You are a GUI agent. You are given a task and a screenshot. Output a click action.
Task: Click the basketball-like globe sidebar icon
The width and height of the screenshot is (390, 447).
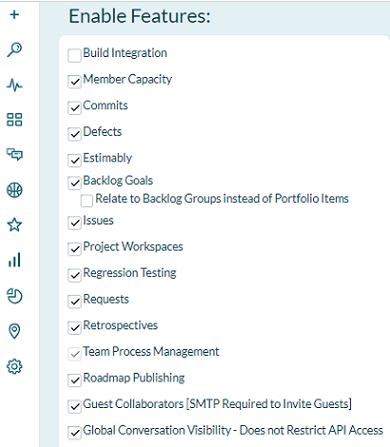[x=14, y=190]
